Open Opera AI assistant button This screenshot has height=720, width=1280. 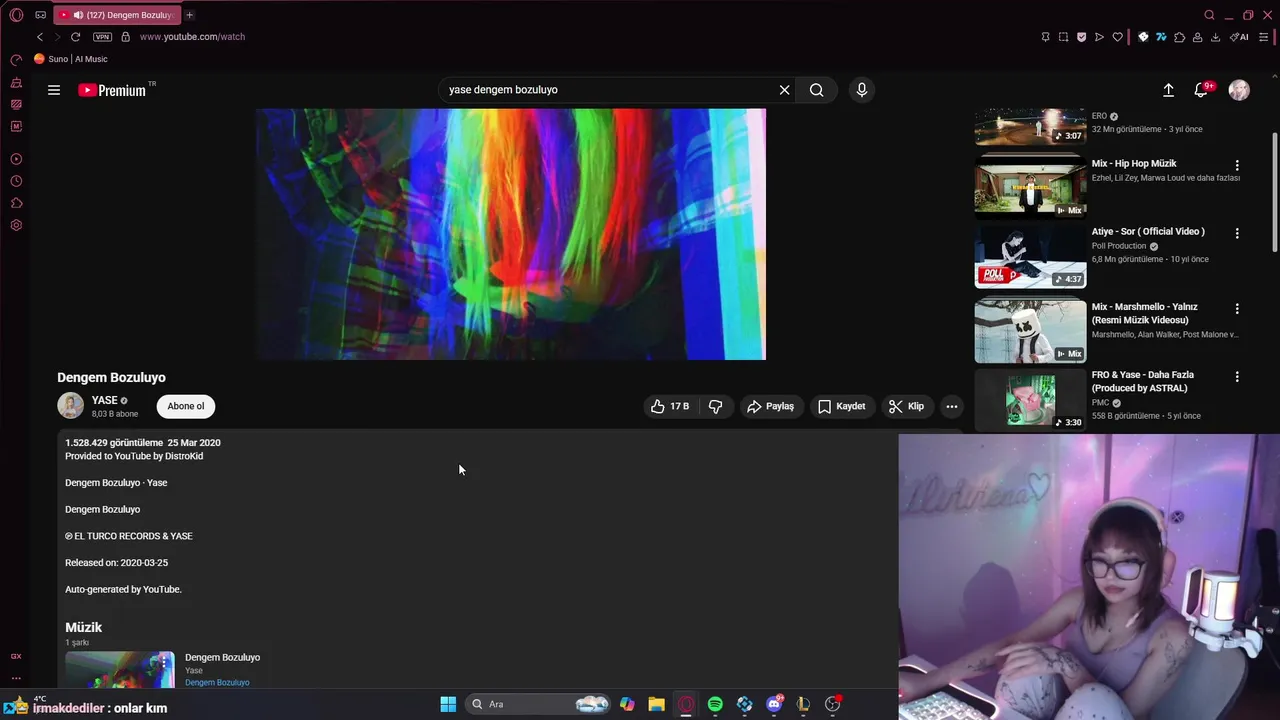pyautogui.click(x=1239, y=37)
